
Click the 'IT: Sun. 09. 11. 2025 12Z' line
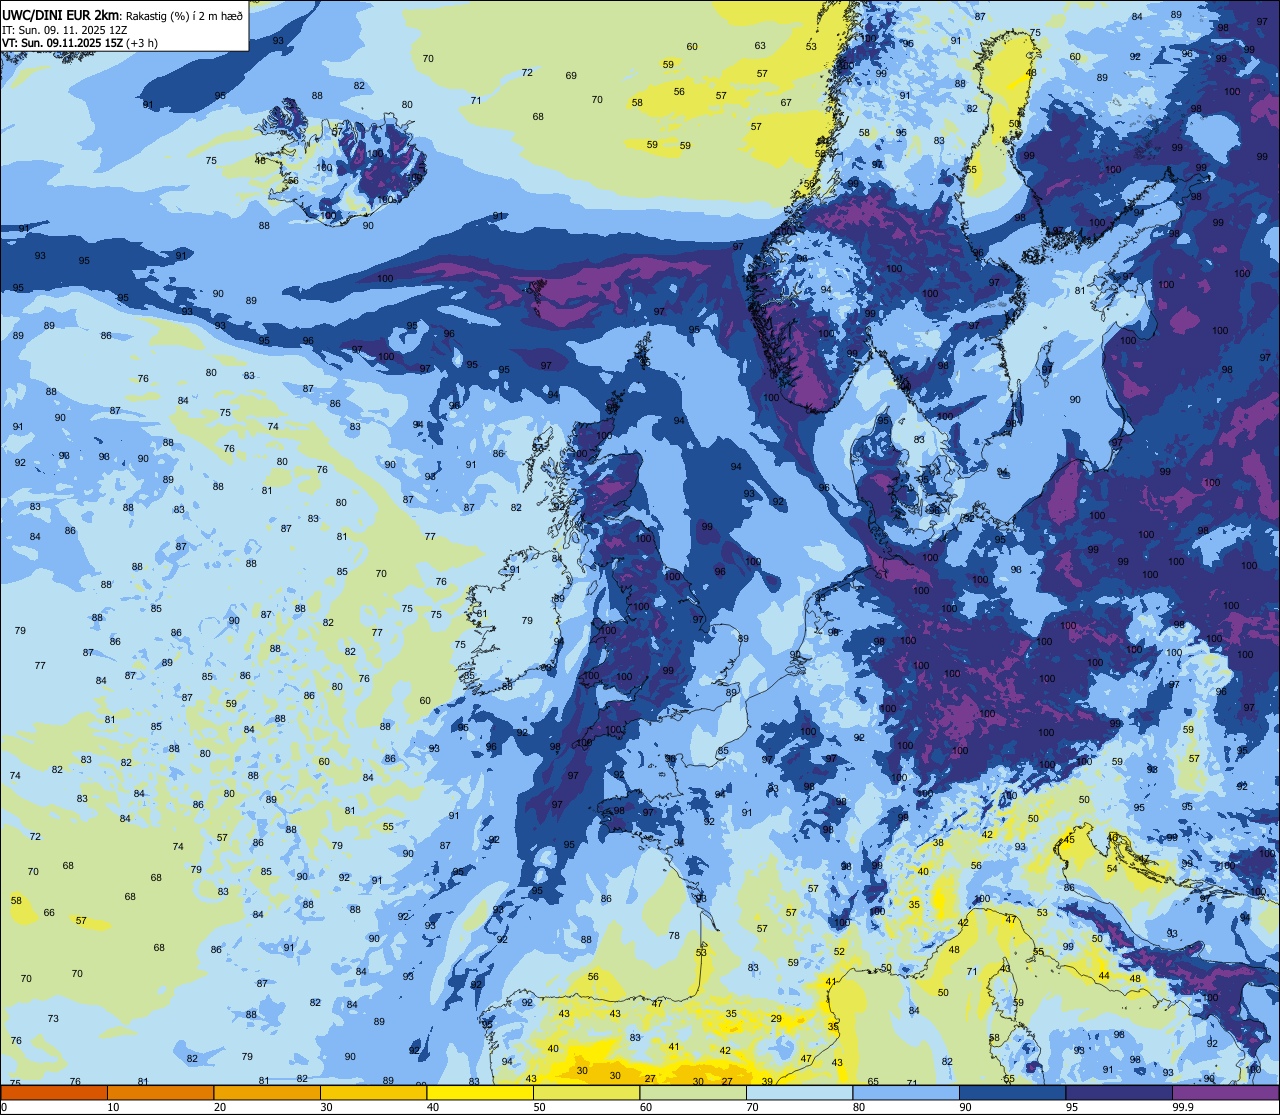pos(66,30)
